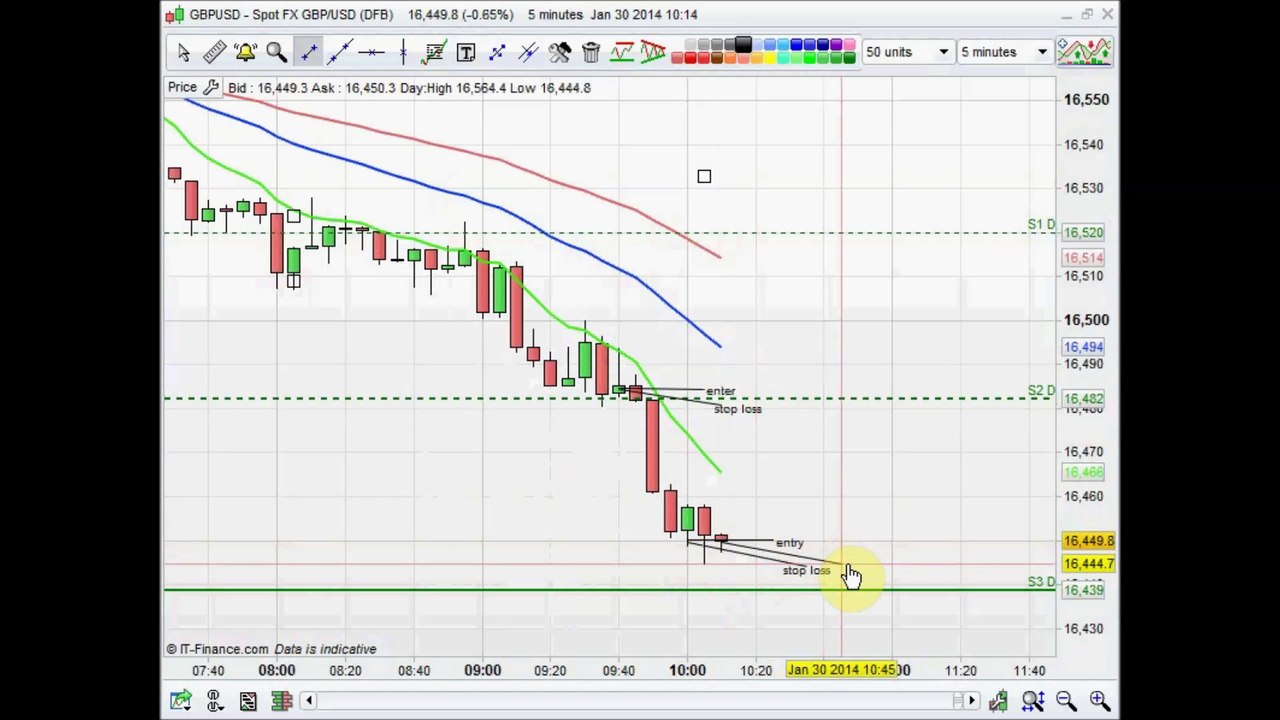1280x720 pixels.
Task: Click the Price panel label
Action: click(182, 88)
